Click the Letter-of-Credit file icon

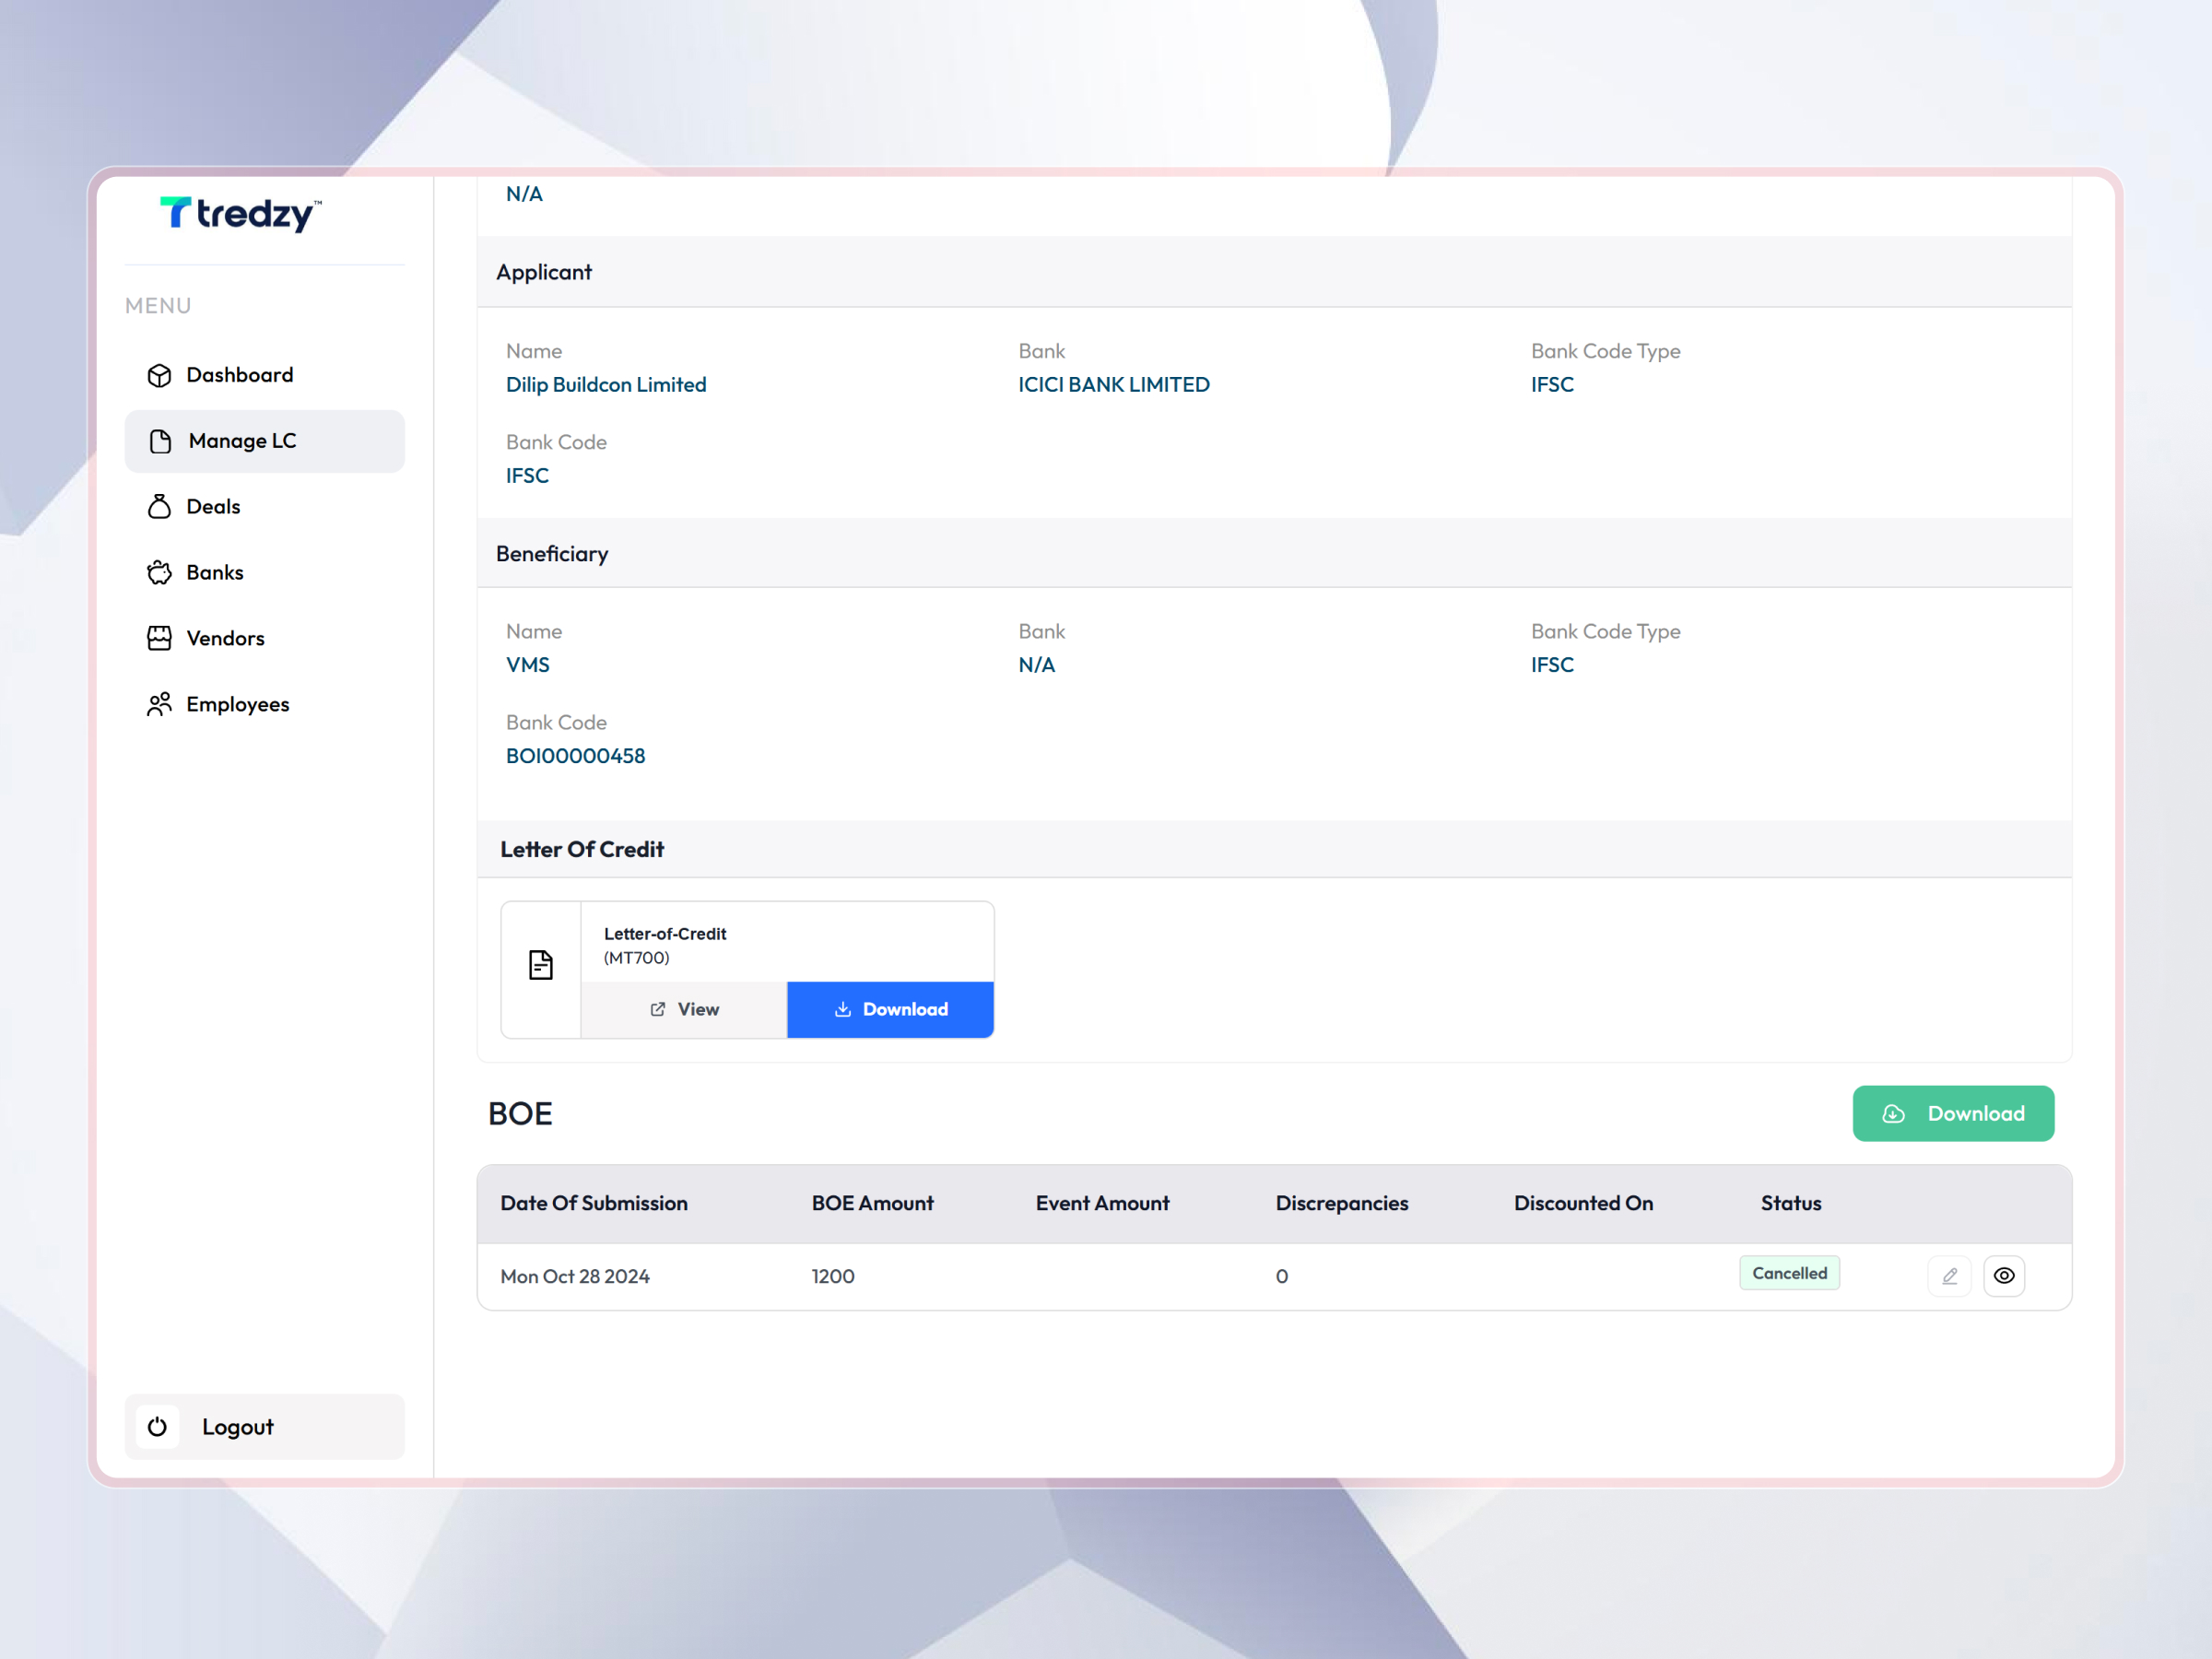click(540, 964)
